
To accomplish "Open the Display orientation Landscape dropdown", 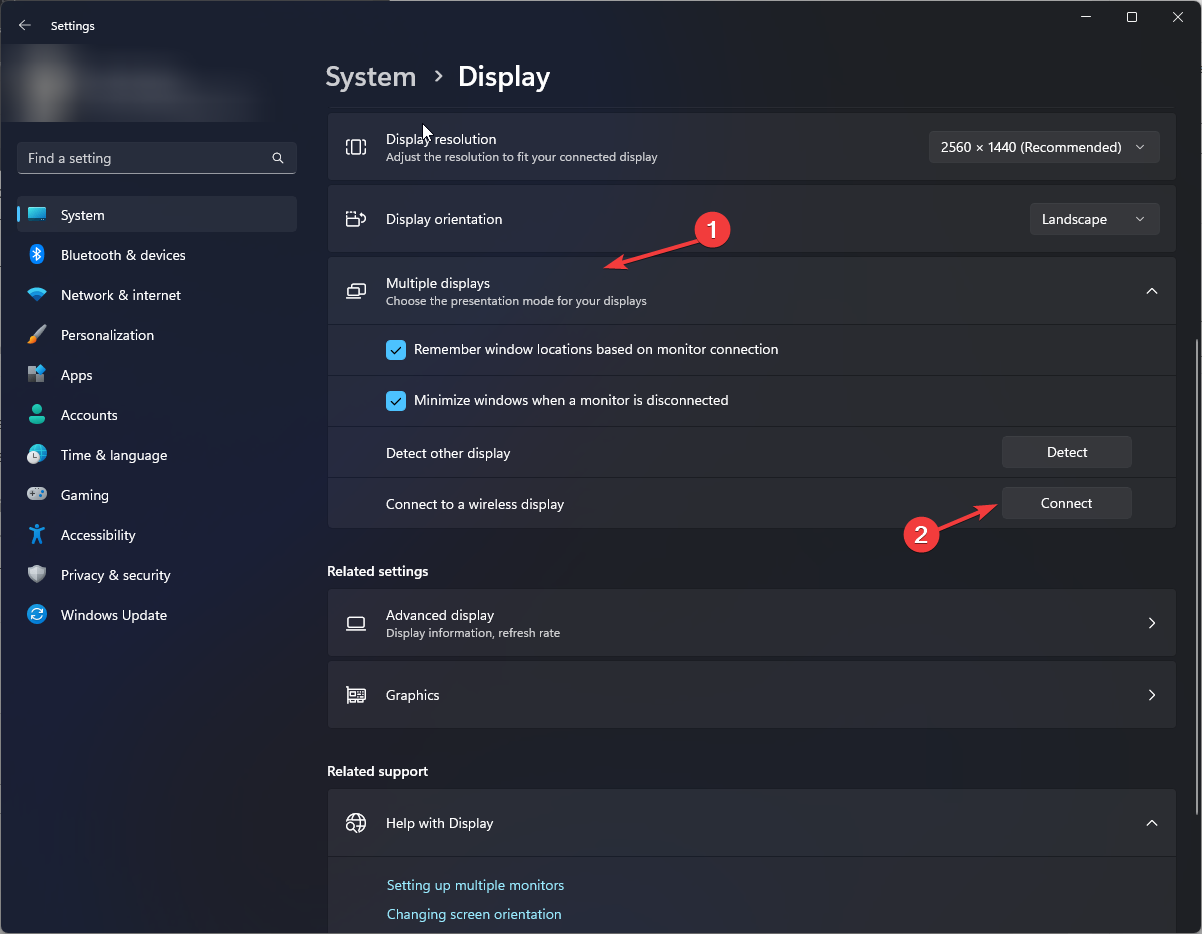I will [x=1094, y=219].
